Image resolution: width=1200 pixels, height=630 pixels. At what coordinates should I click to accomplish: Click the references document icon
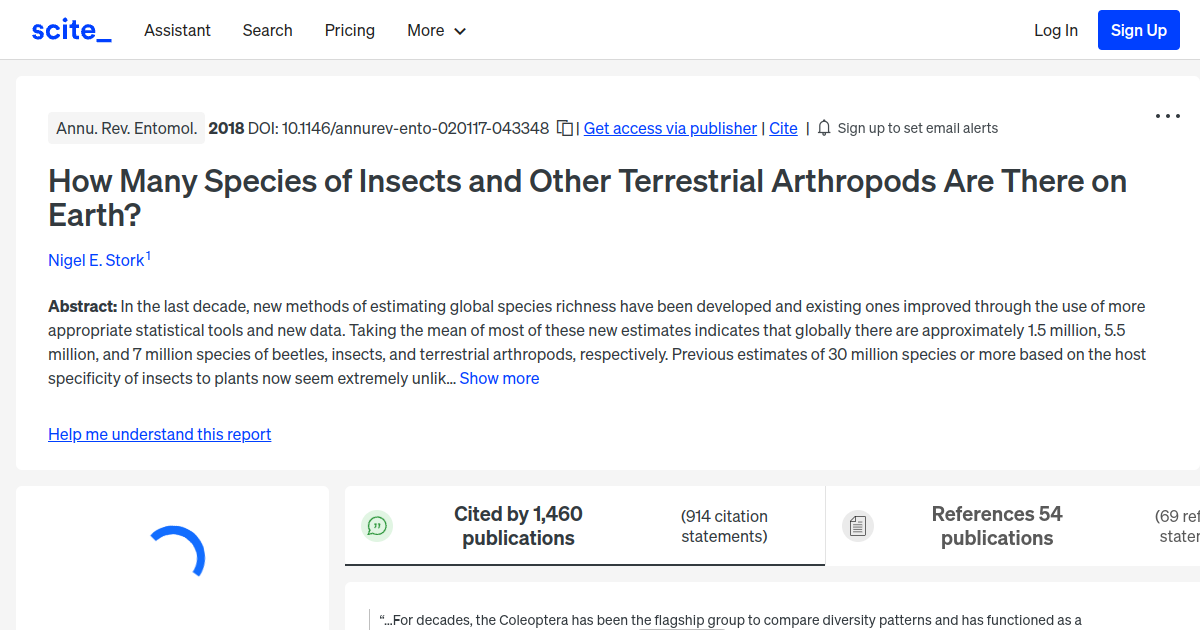[858, 525]
